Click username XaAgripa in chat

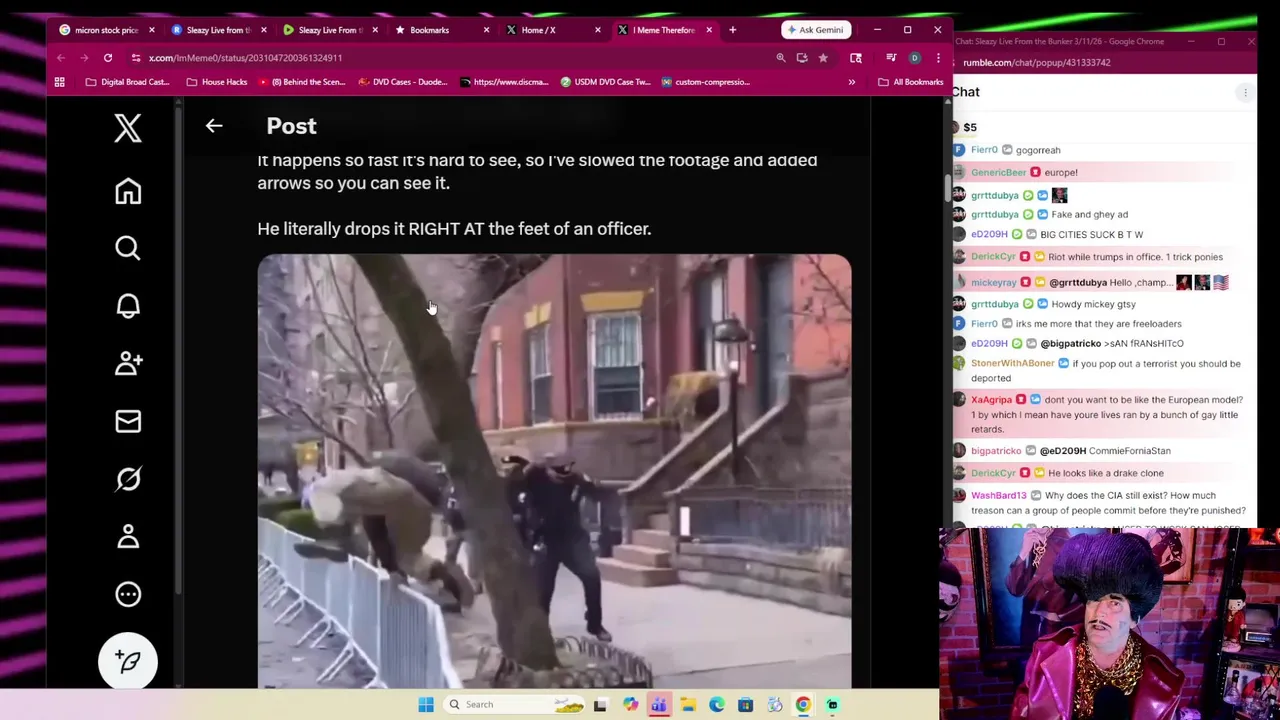991,400
